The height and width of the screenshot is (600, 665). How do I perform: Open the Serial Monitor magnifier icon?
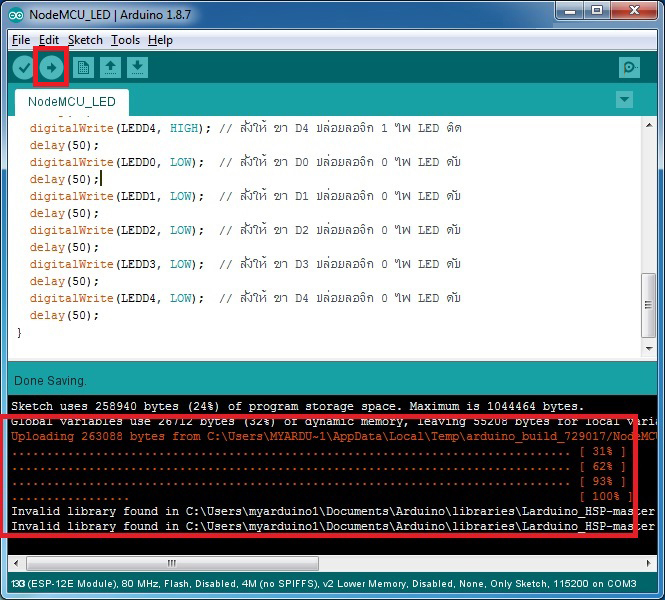coord(629,67)
